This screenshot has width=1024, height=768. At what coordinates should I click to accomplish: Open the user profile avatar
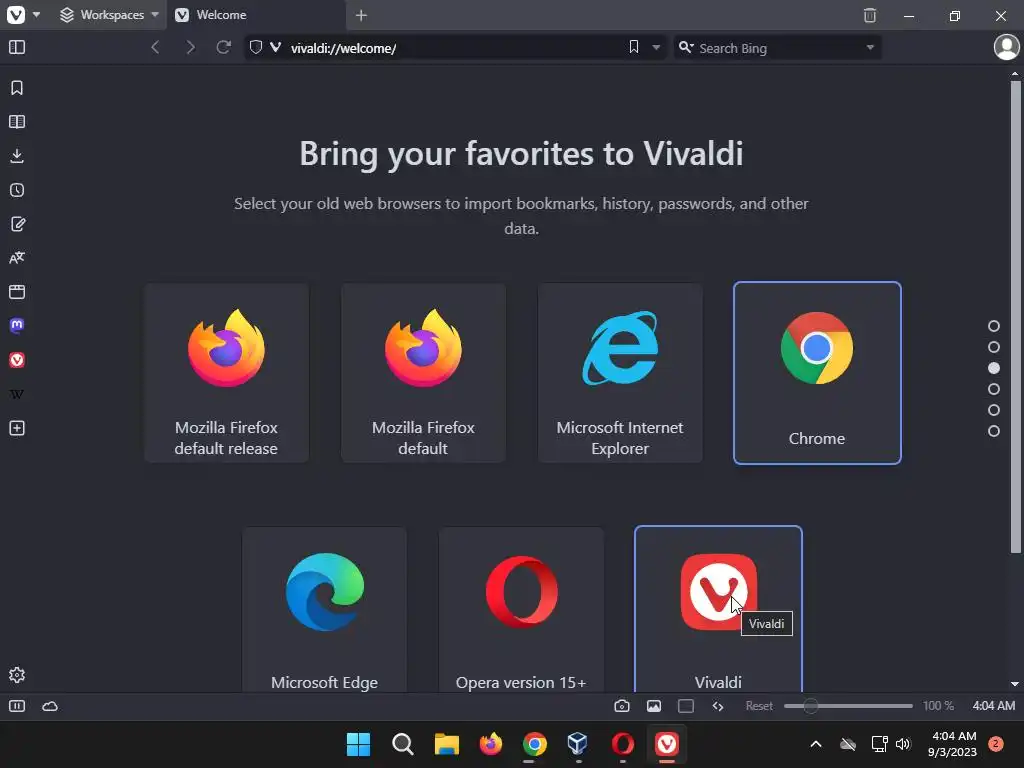1006,47
